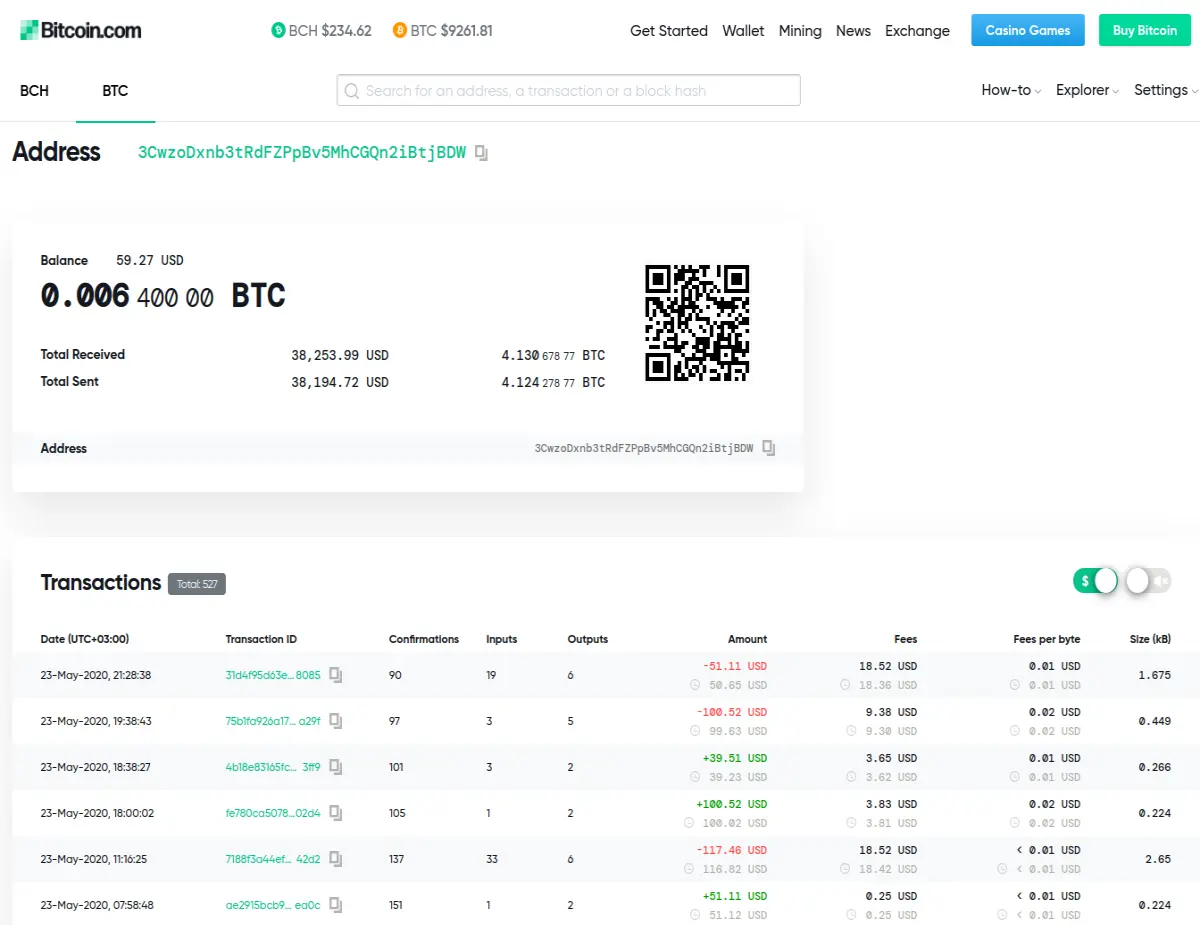Click the Date (UTC+03:00) column header
The width and height of the screenshot is (1200, 925).
[85, 639]
